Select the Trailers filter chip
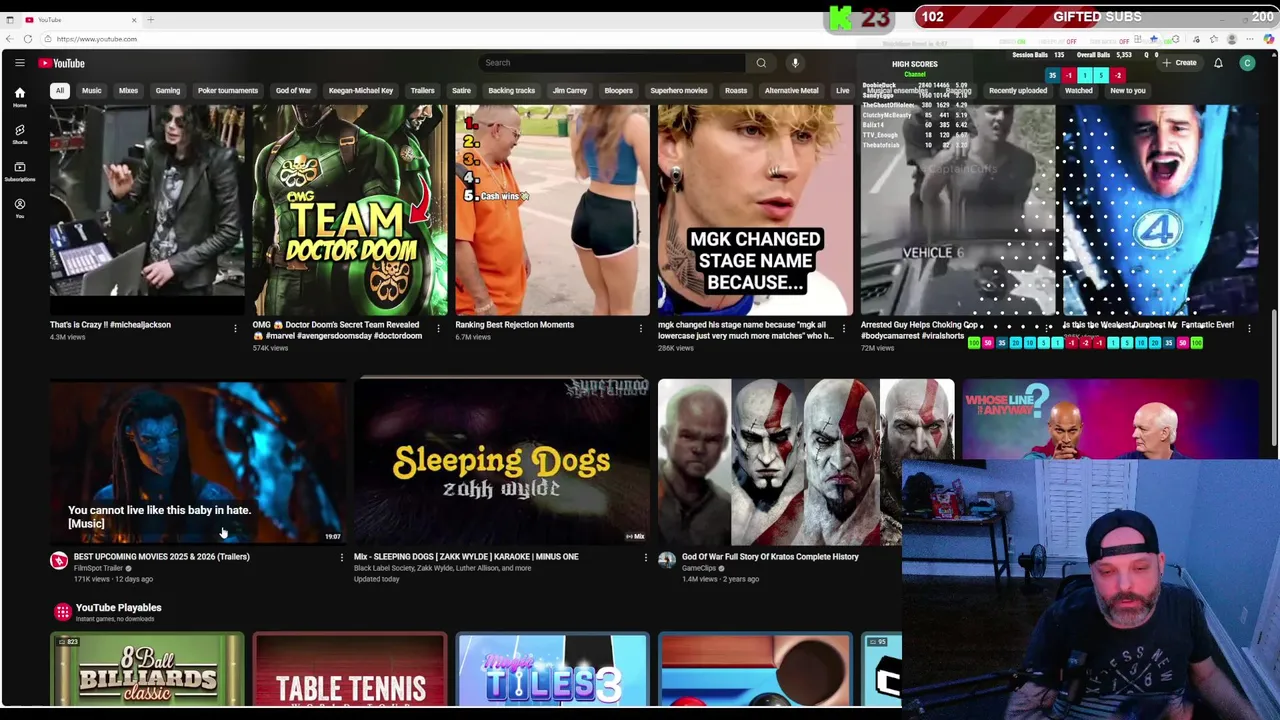Image resolution: width=1280 pixels, height=720 pixels. [x=422, y=90]
